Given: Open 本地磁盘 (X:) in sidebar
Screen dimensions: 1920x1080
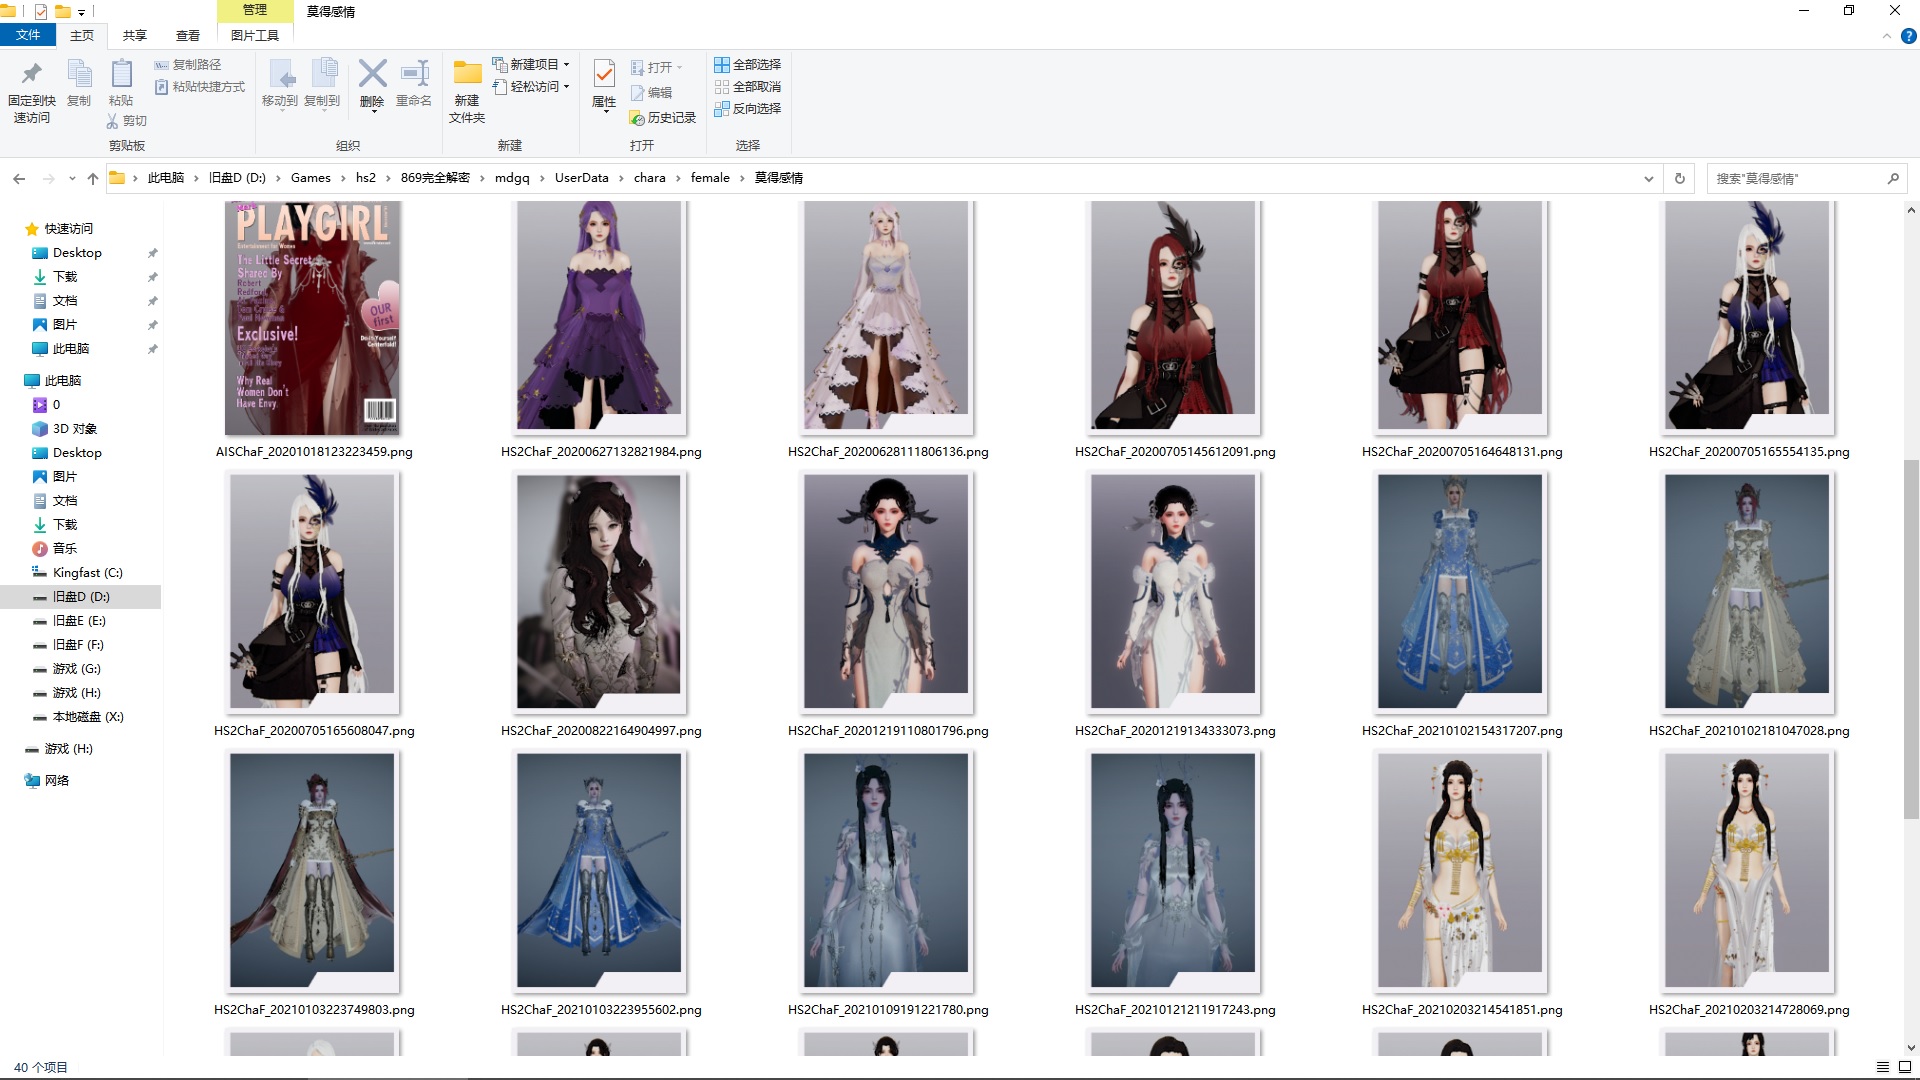Looking at the screenshot, I should coord(88,717).
